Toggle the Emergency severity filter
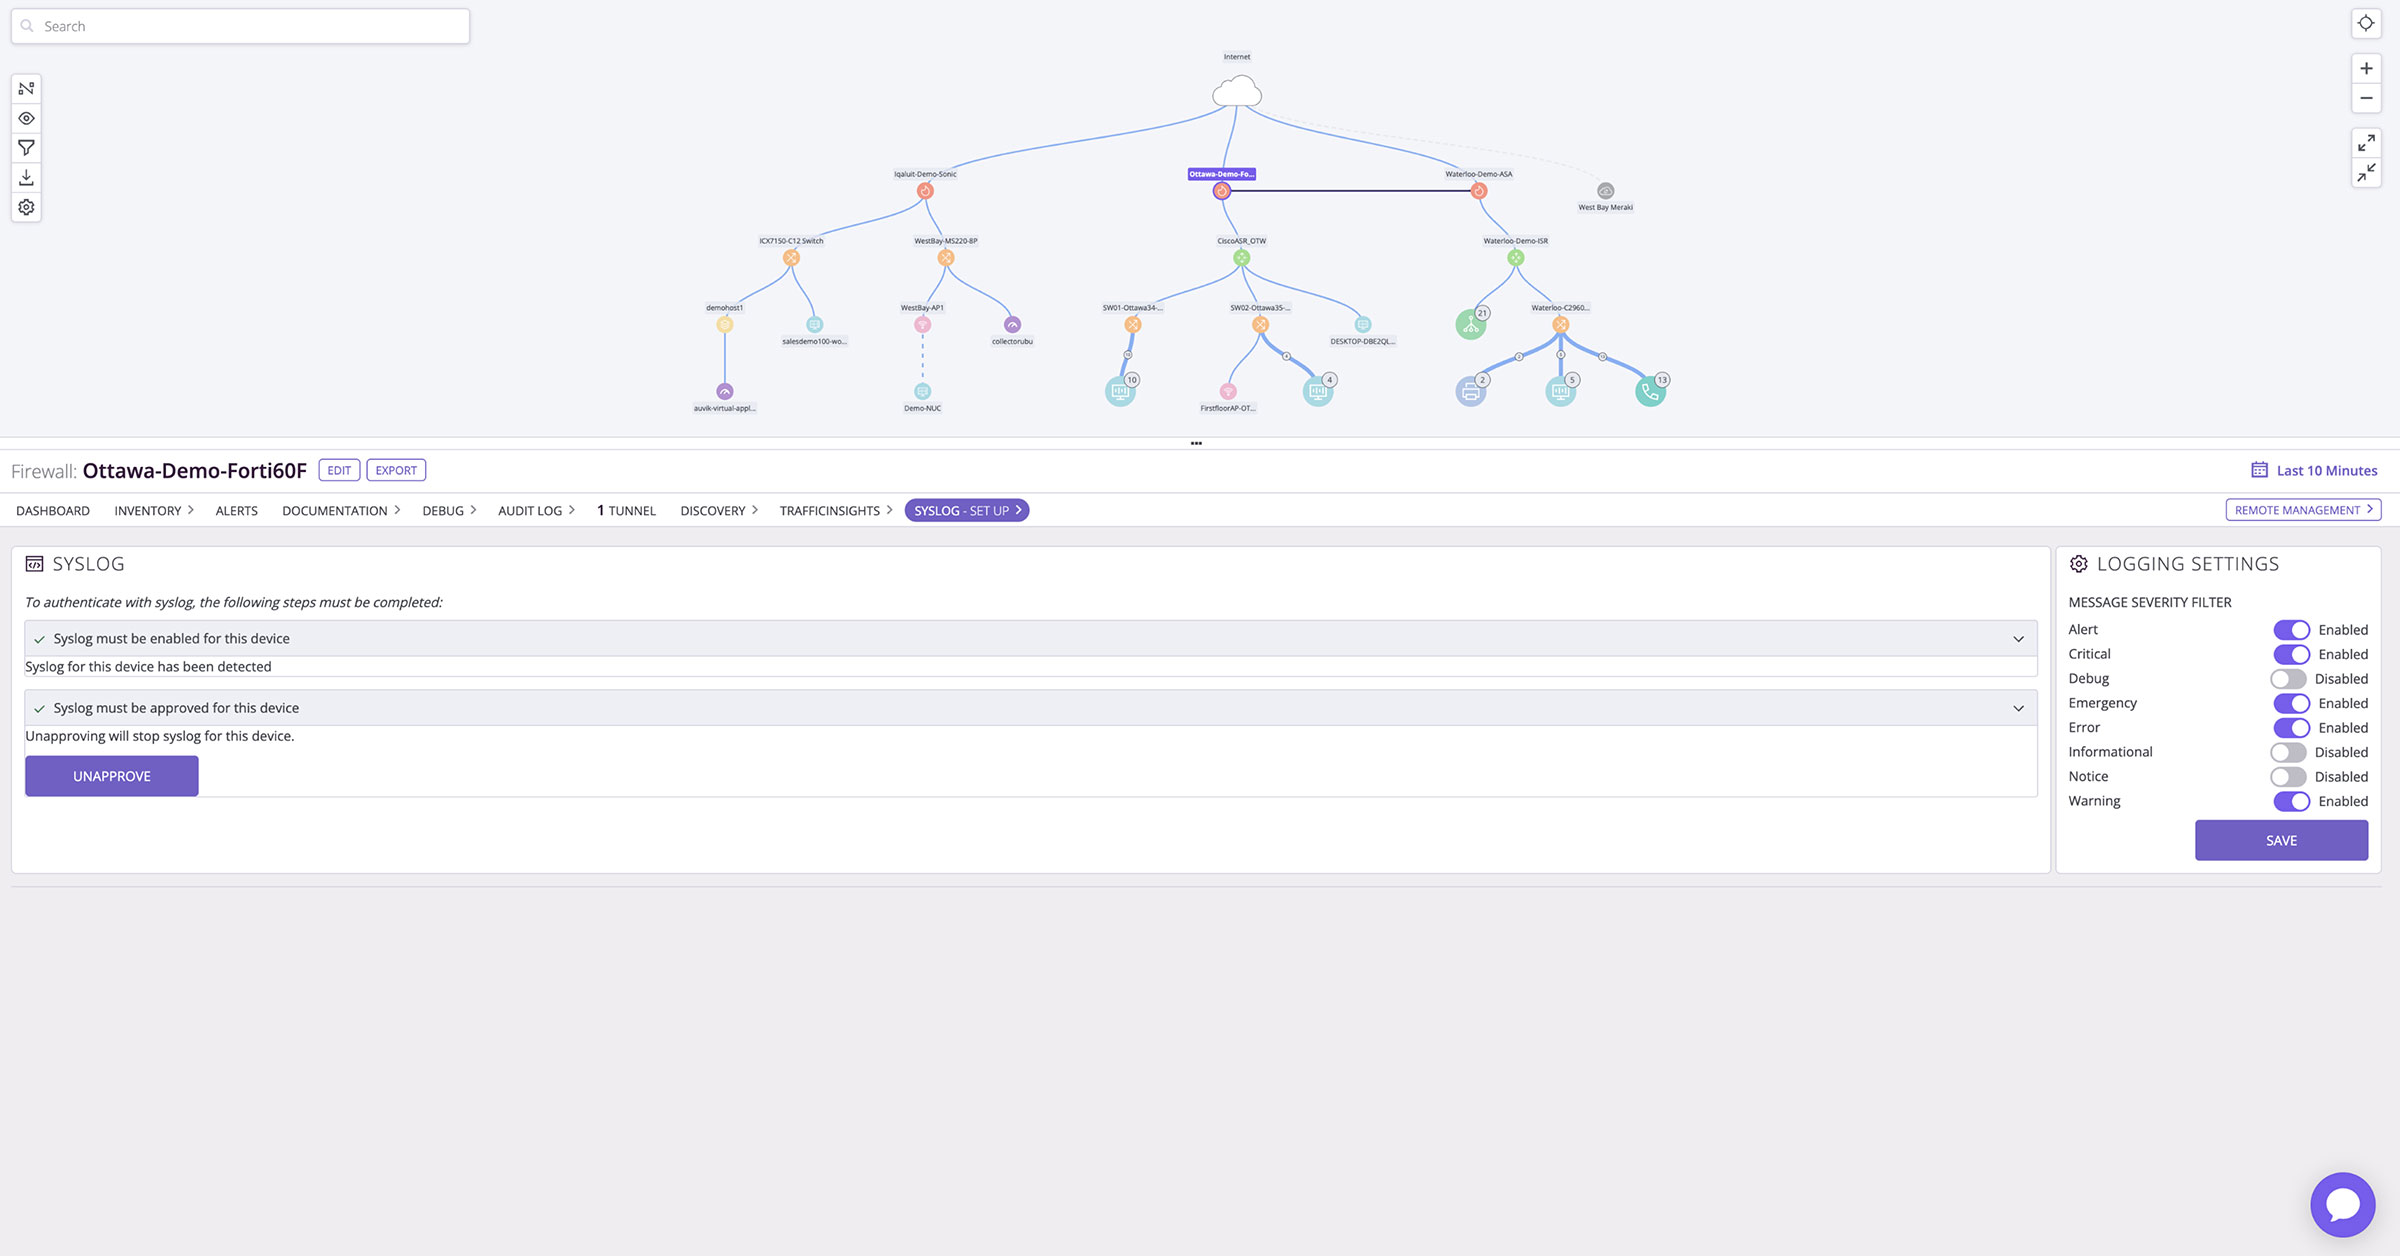Screen dimensions: 2400x1256 click(x=2287, y=702)
